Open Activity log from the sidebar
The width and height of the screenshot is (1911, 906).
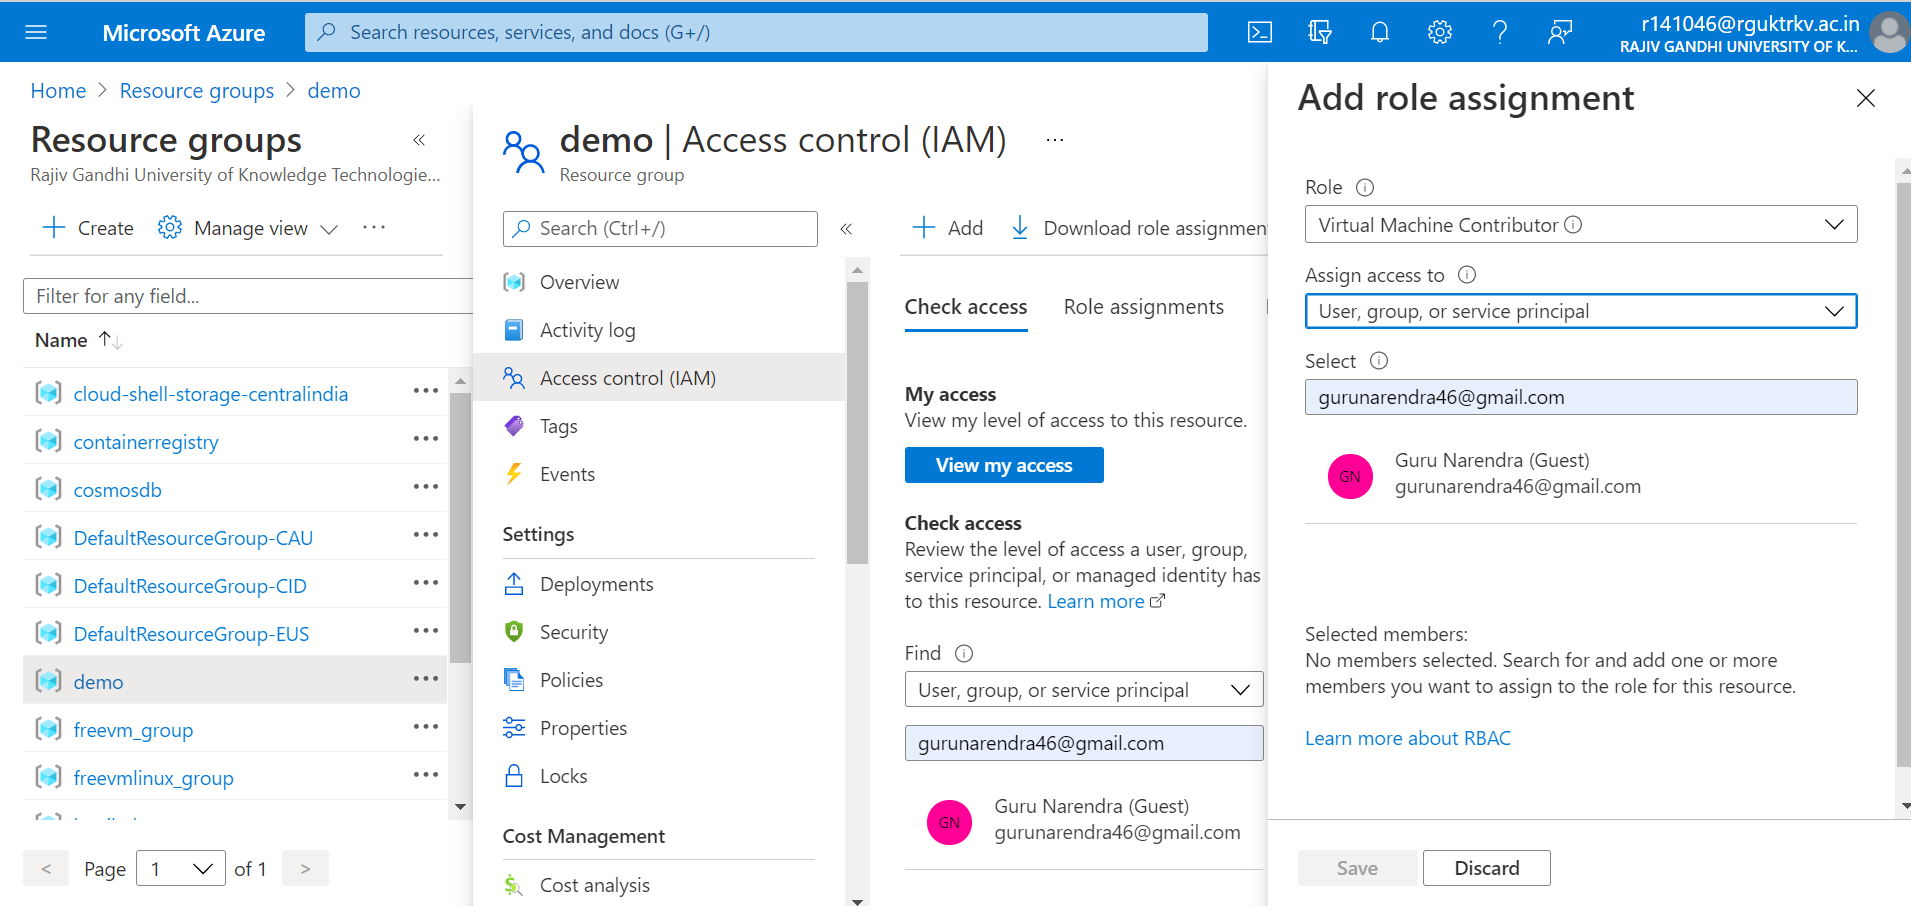[589, 329]
